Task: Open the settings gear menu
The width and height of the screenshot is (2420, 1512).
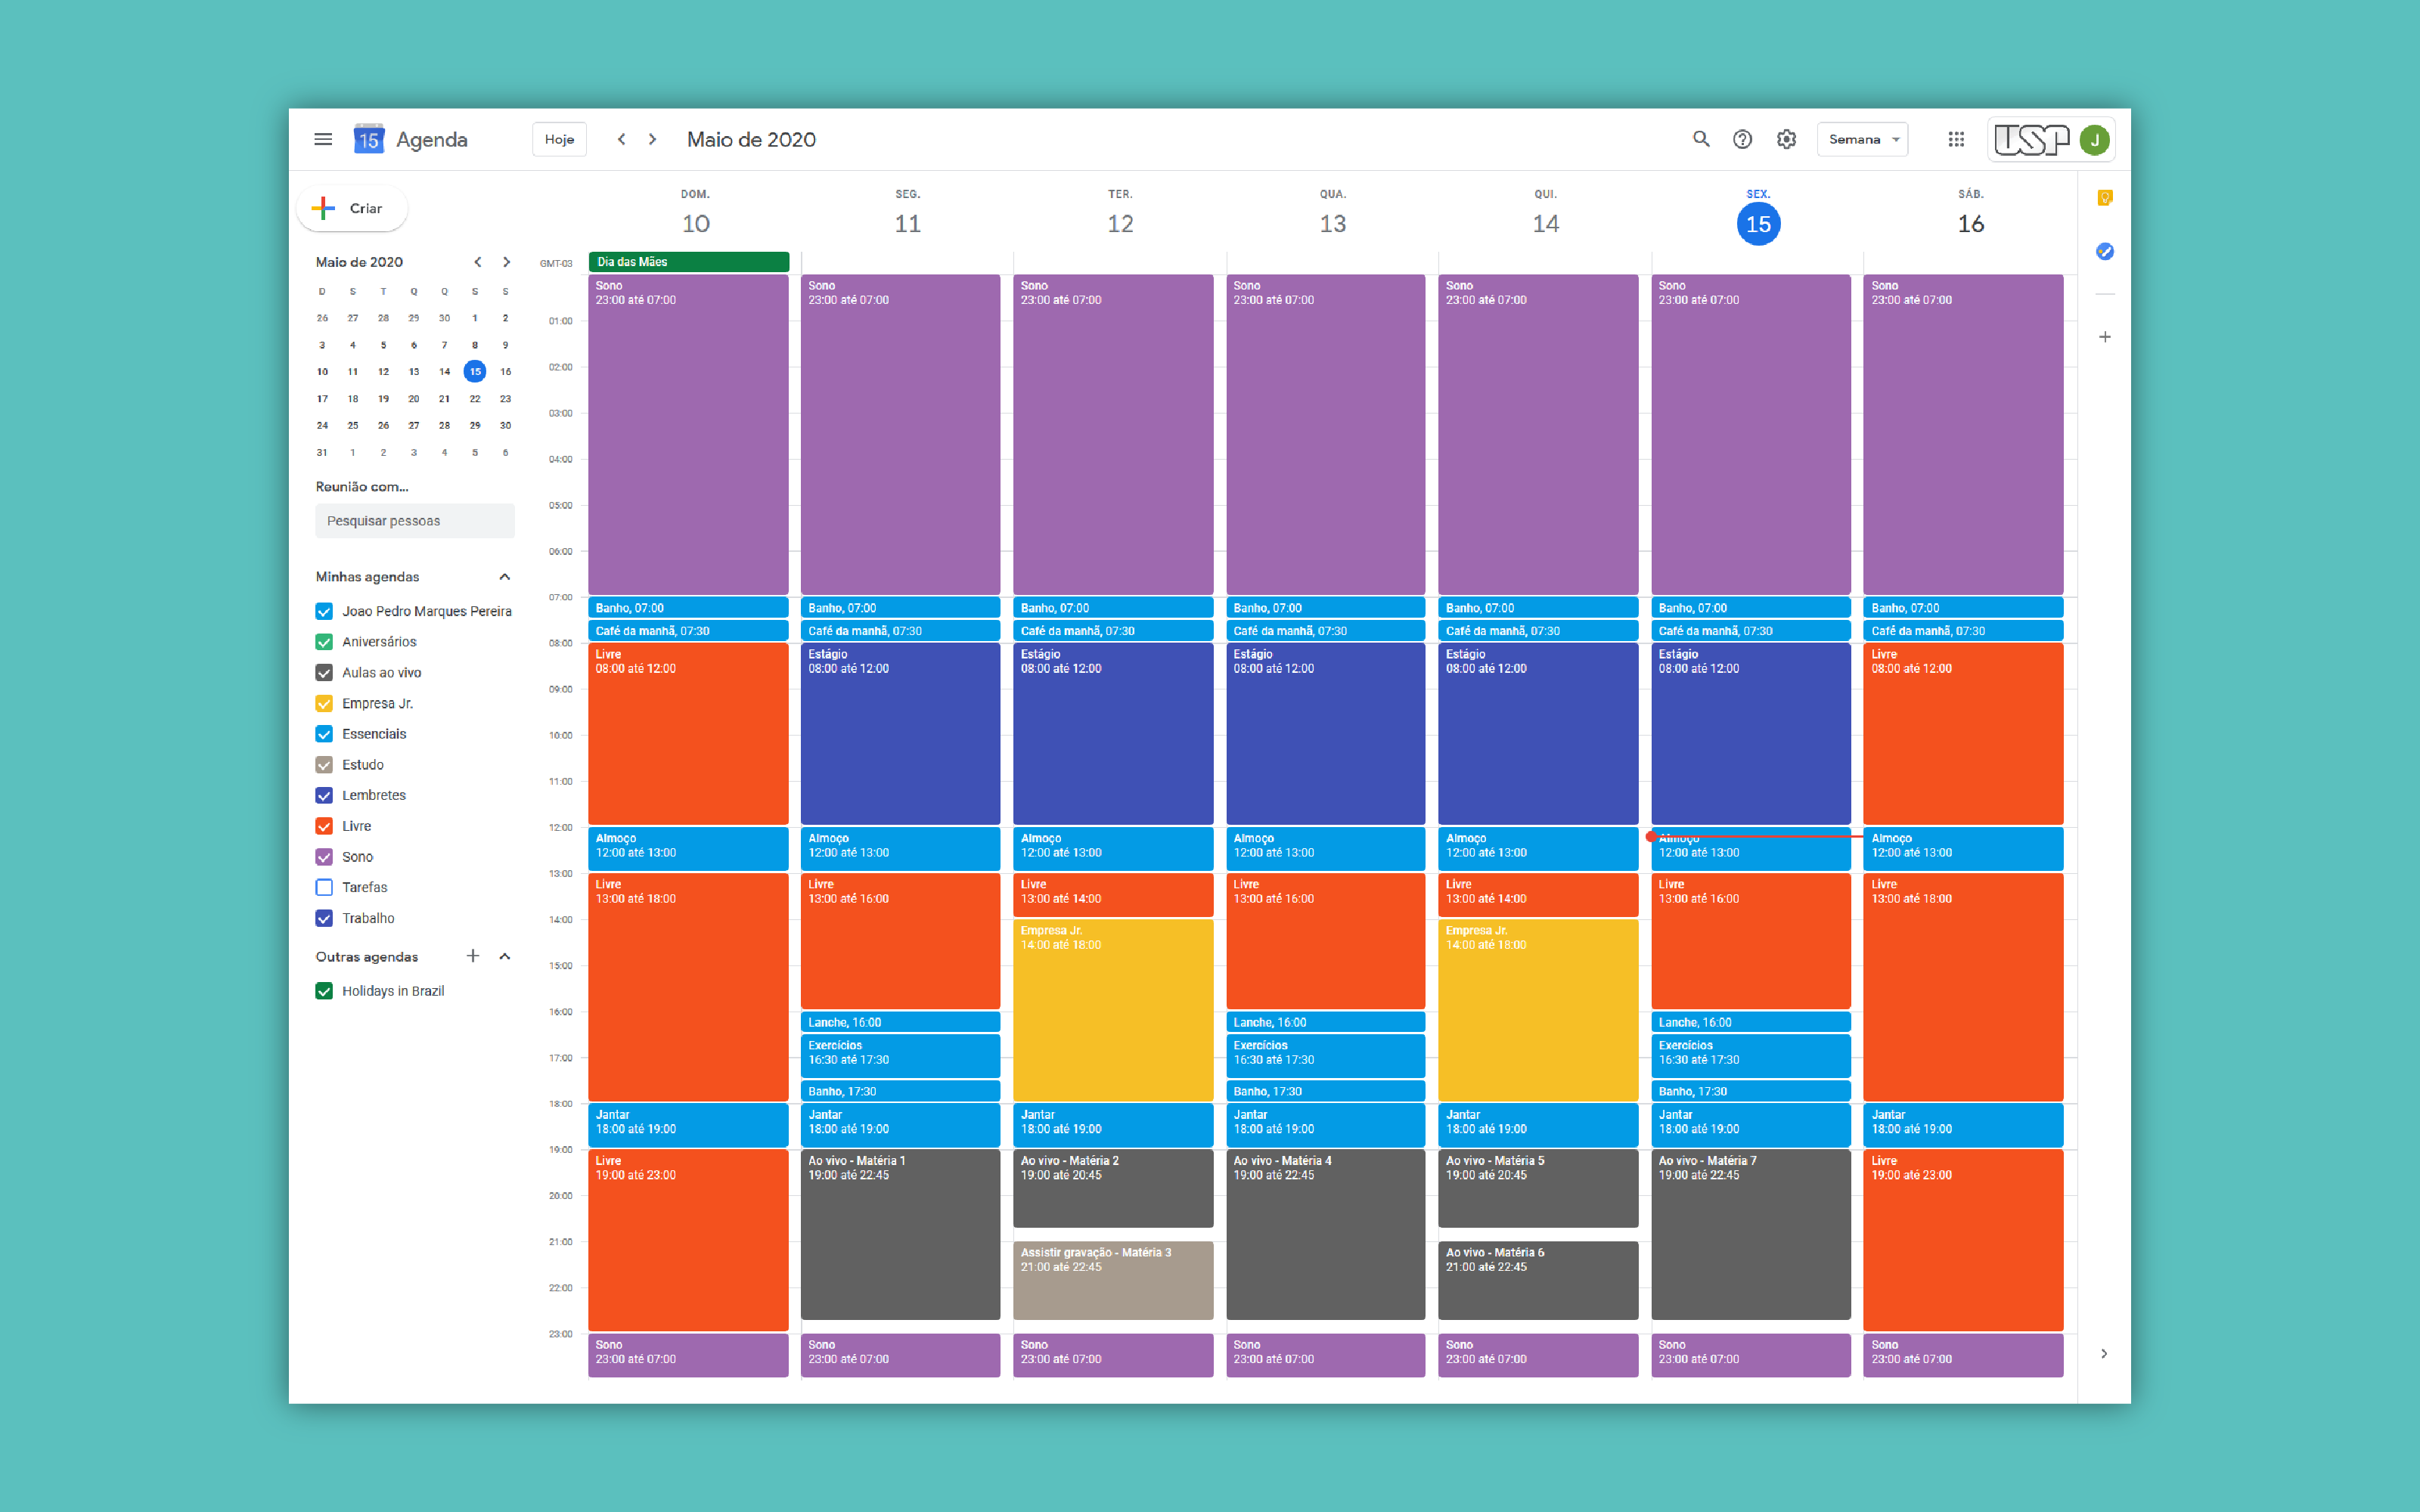Action: [1786, 139]
